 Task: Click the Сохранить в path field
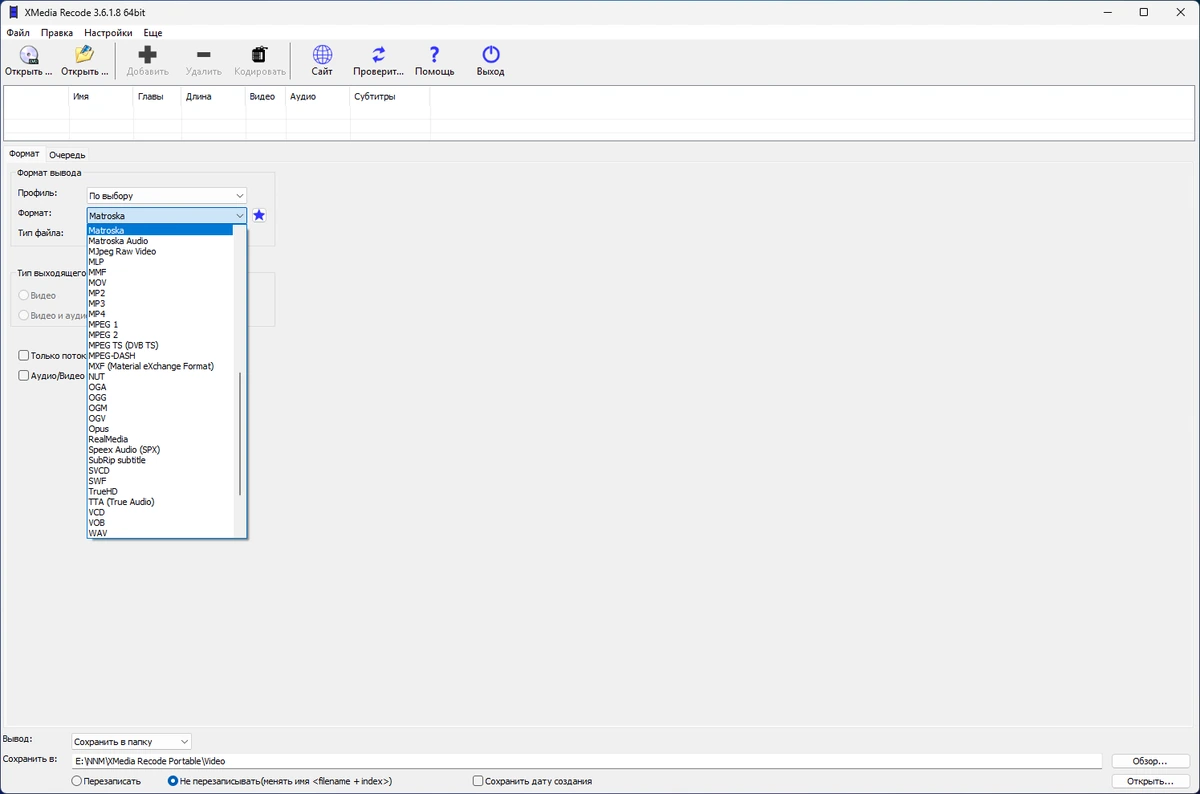(586, 761)
